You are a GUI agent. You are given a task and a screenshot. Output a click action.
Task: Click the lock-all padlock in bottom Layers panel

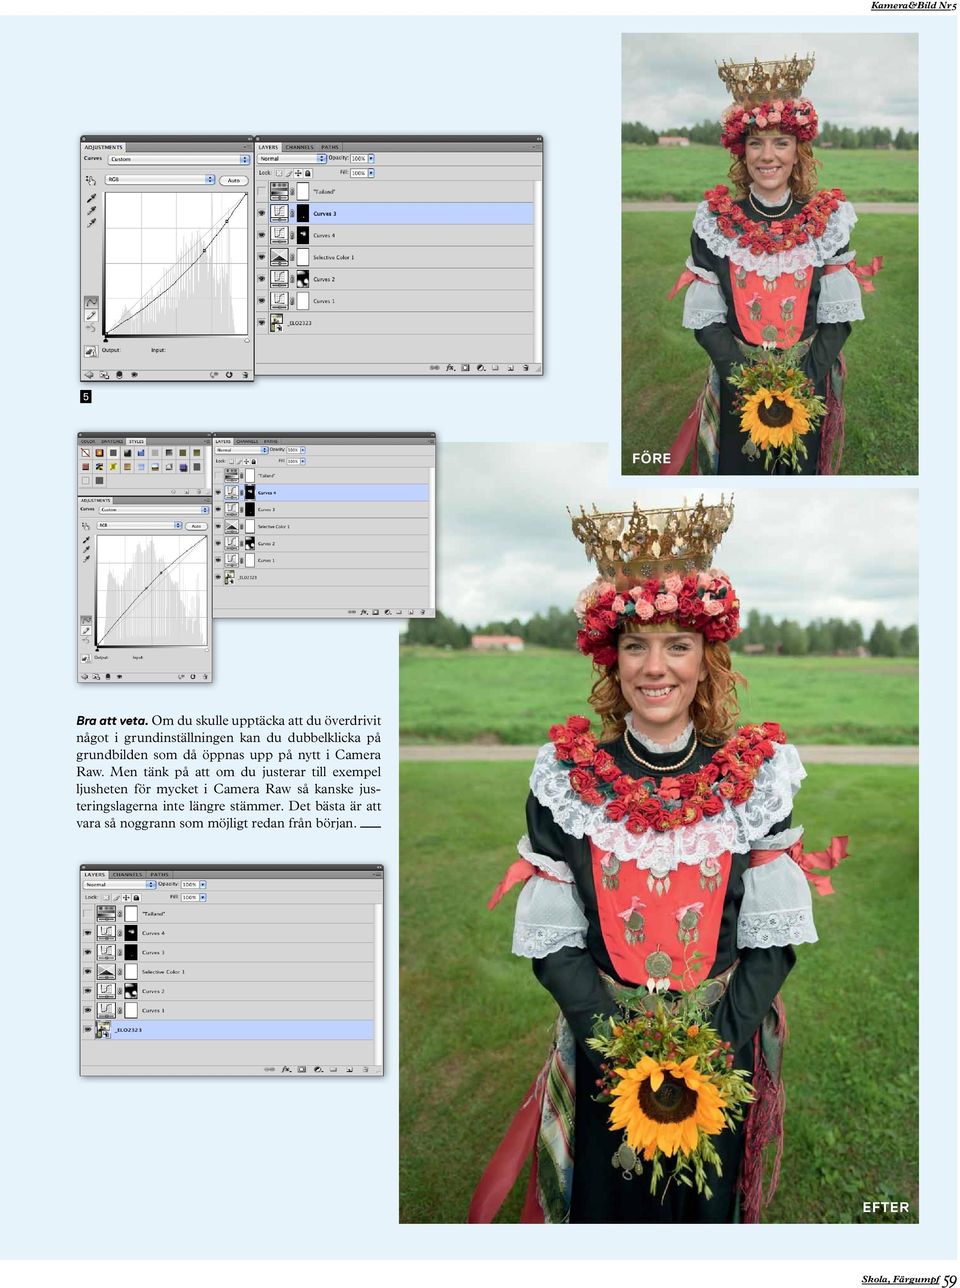tap(137, 897)
